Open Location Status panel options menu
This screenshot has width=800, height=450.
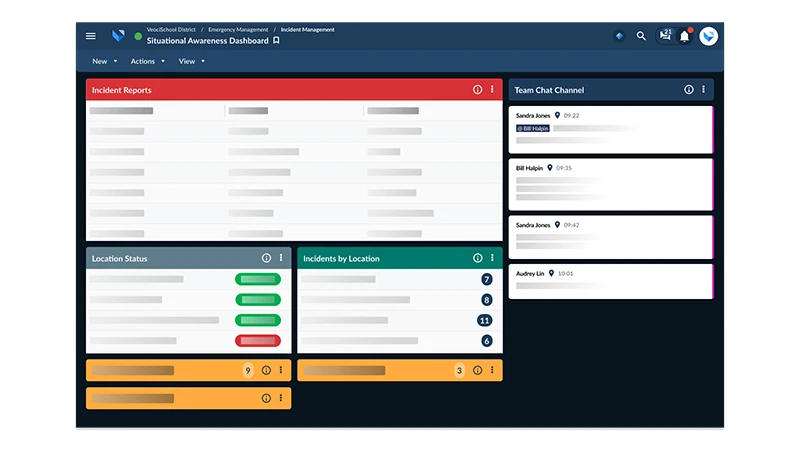[281, 258]
